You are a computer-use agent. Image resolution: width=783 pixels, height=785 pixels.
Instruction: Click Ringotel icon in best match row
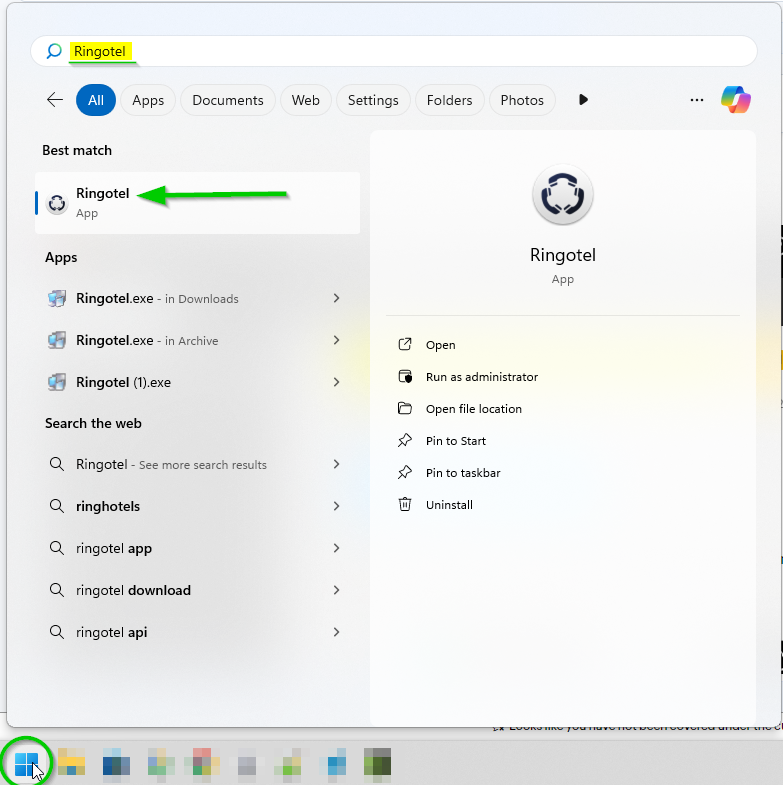point(57,203)
